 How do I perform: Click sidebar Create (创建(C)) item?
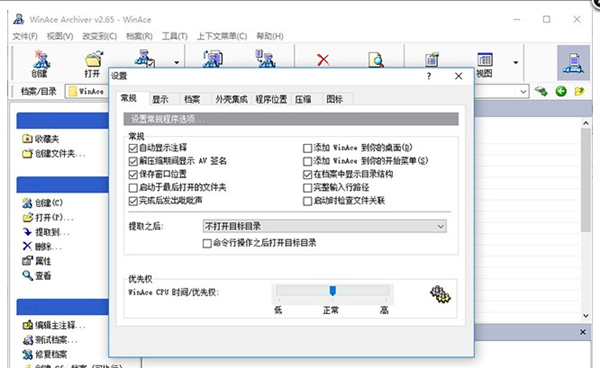point(42,203)
